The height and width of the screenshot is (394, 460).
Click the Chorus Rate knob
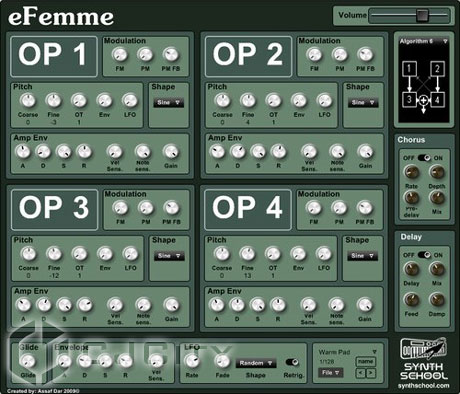tap(411, 172)
